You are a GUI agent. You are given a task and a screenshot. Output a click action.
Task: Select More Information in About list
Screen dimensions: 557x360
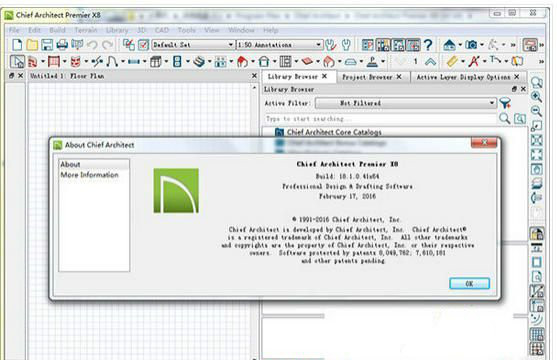90,175
